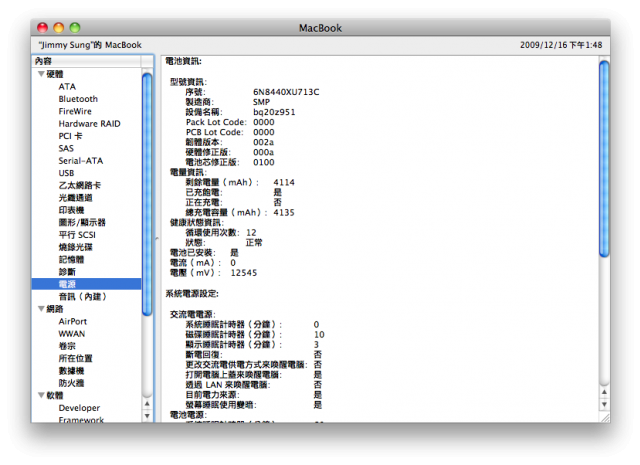This screenshot has width=640, height=465.
Task: Select USB in the hardware list
Action: pos(66,173)
